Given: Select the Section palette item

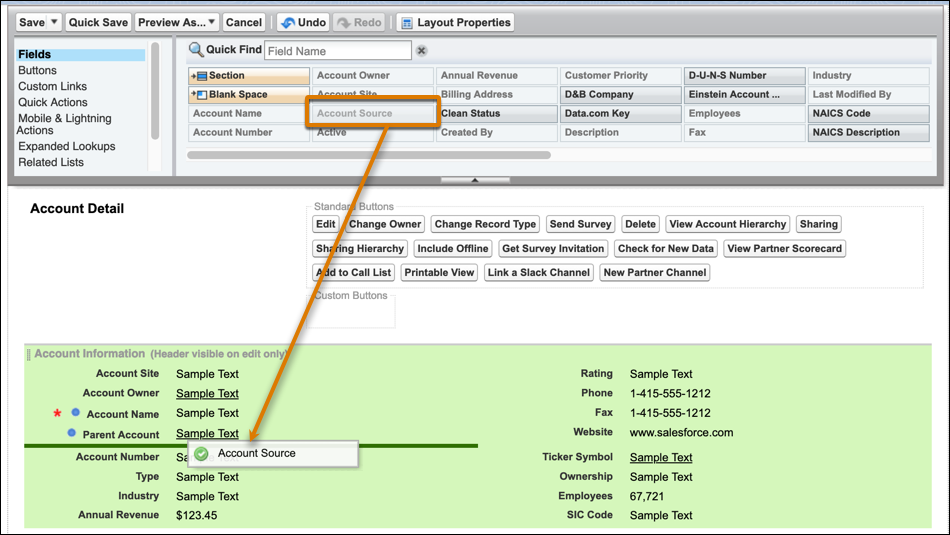Looking at the screenshot, I should coord(249,76).
